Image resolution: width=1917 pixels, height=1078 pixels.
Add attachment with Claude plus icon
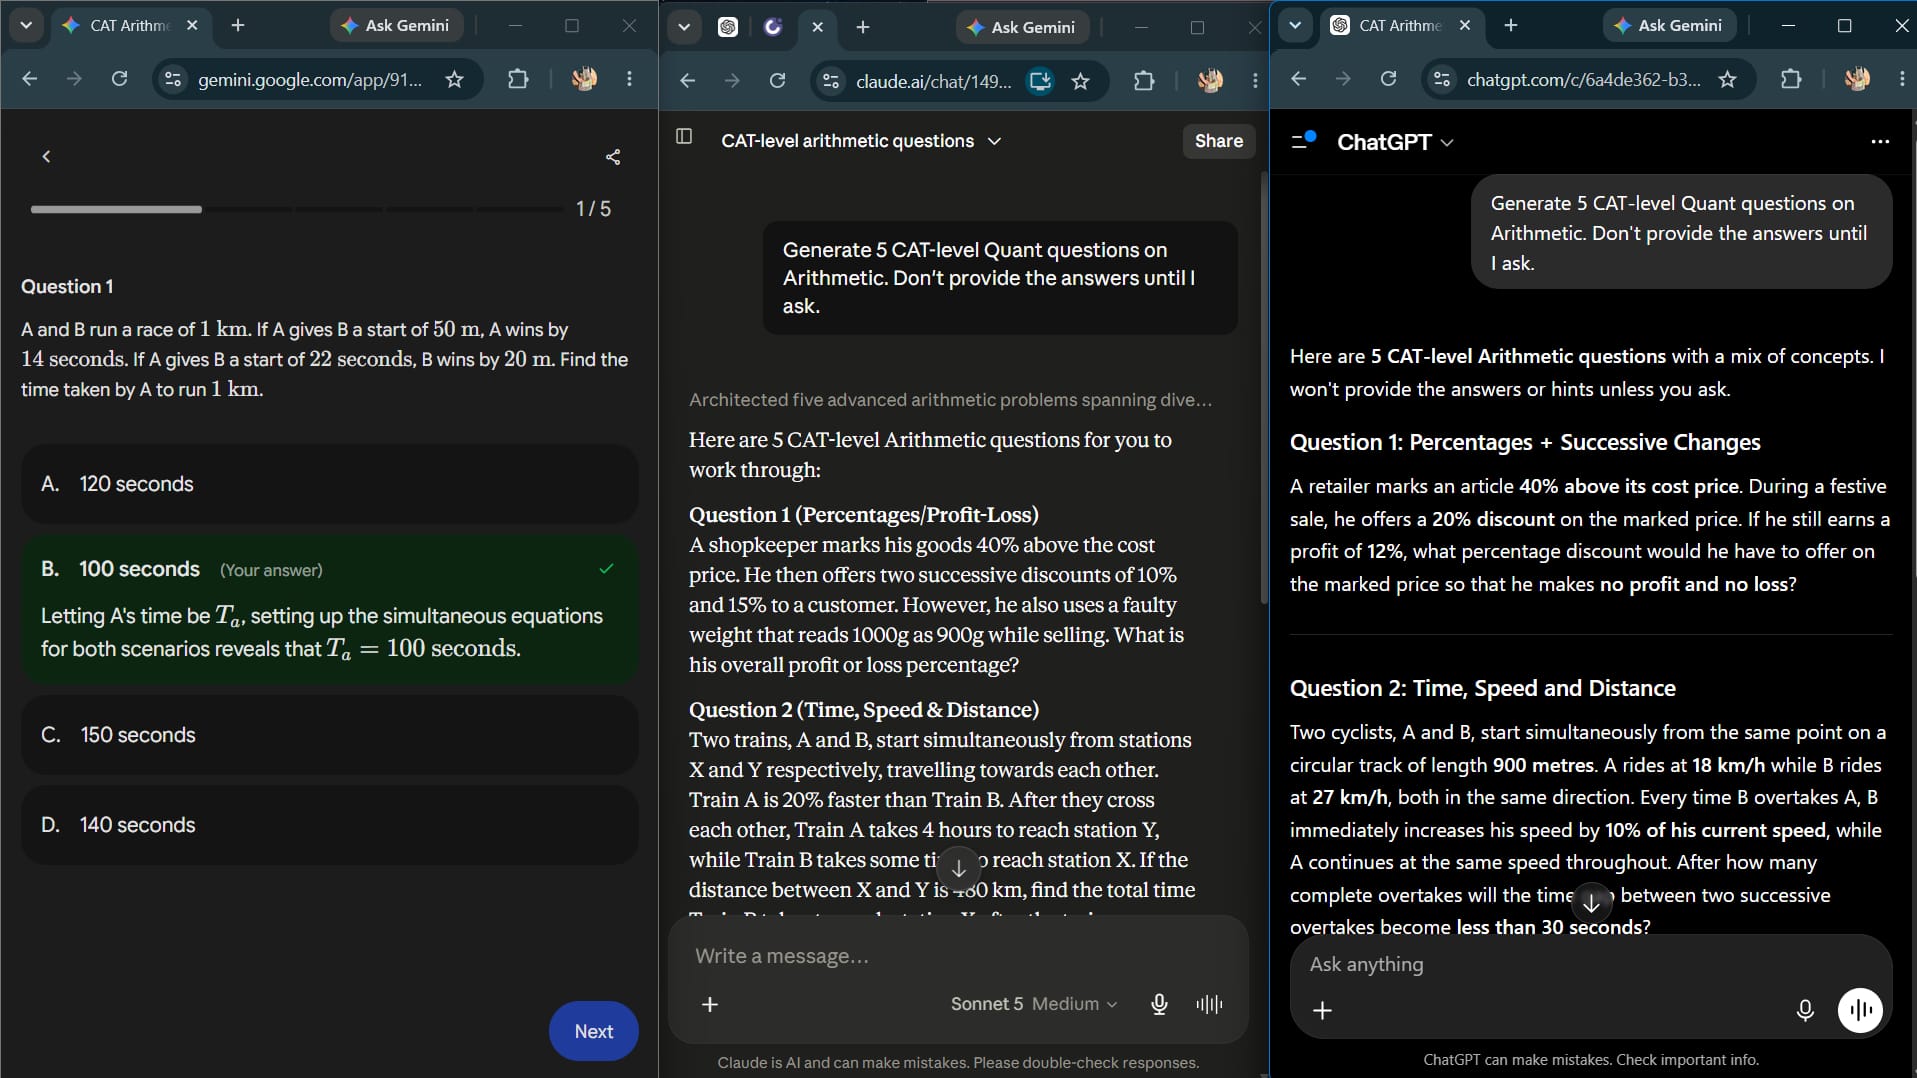click(710, 1004)
